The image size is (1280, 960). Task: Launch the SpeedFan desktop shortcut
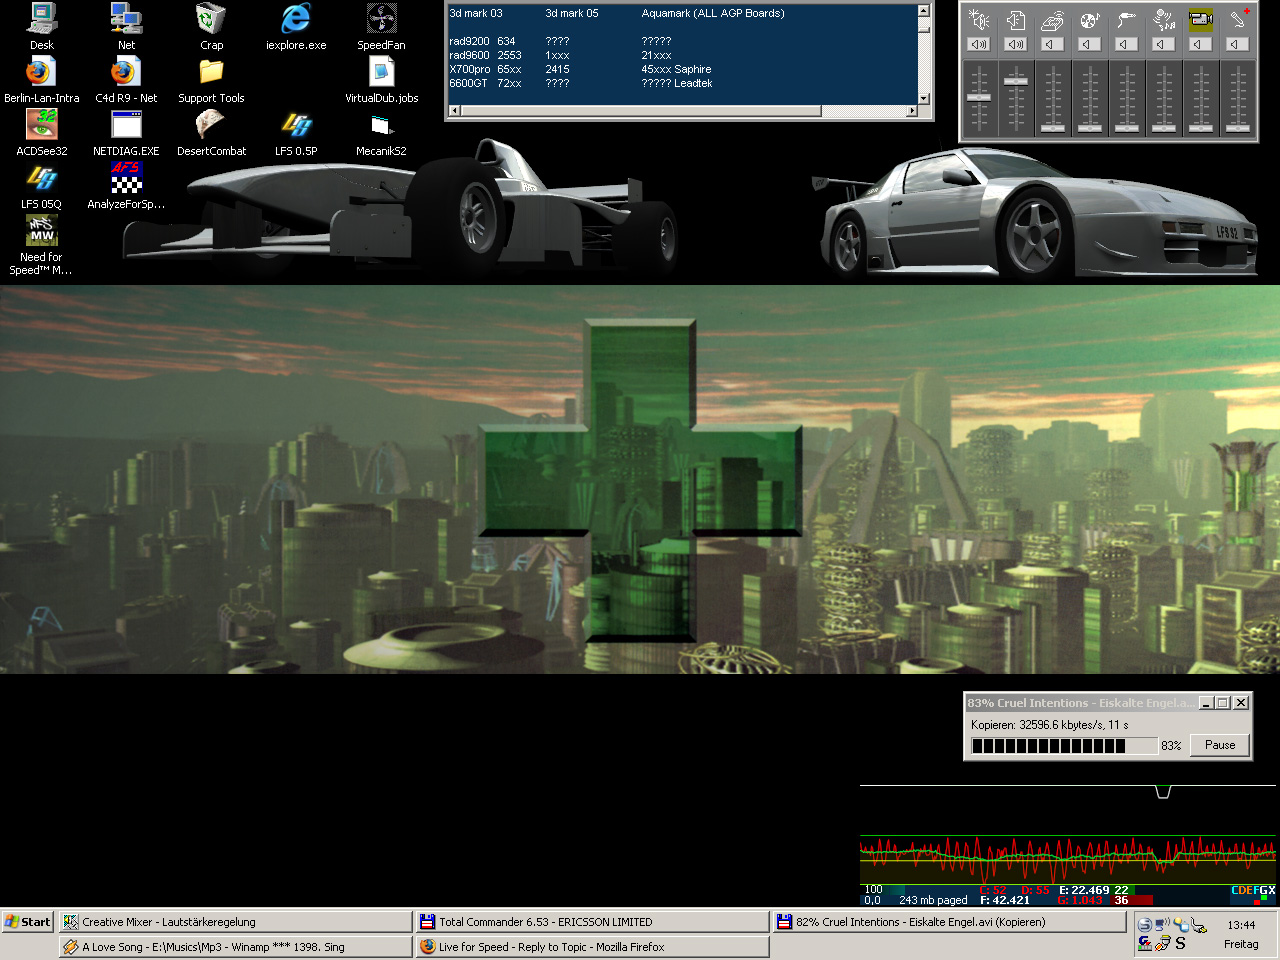pyautogui.click(x=381, y=26)
